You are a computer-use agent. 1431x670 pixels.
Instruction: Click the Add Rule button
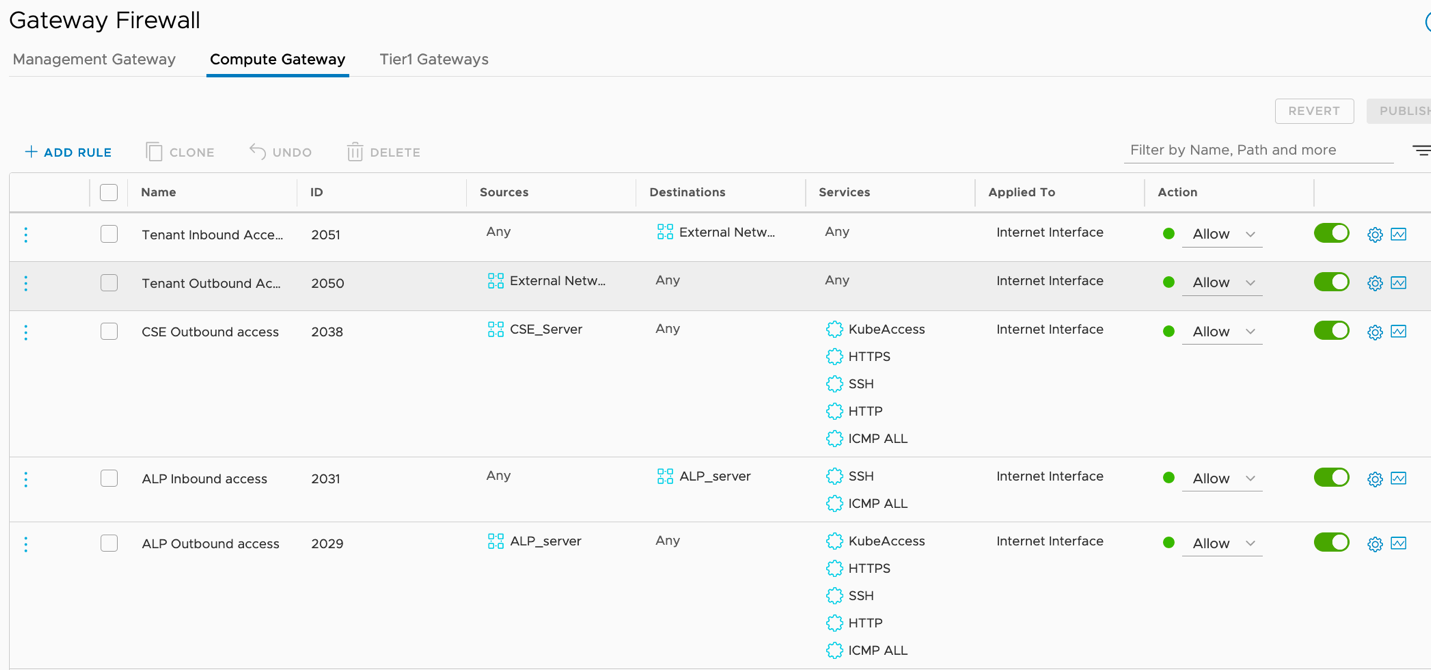[68, 152]
